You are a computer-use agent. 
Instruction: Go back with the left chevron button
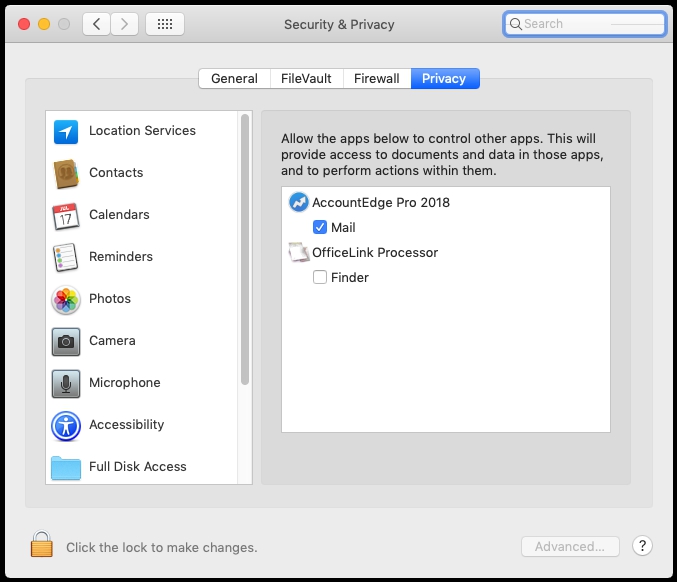pos(96,24)
